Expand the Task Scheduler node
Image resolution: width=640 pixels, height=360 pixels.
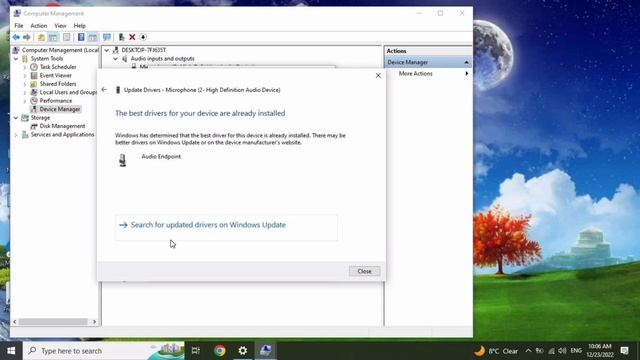point(24,67)
